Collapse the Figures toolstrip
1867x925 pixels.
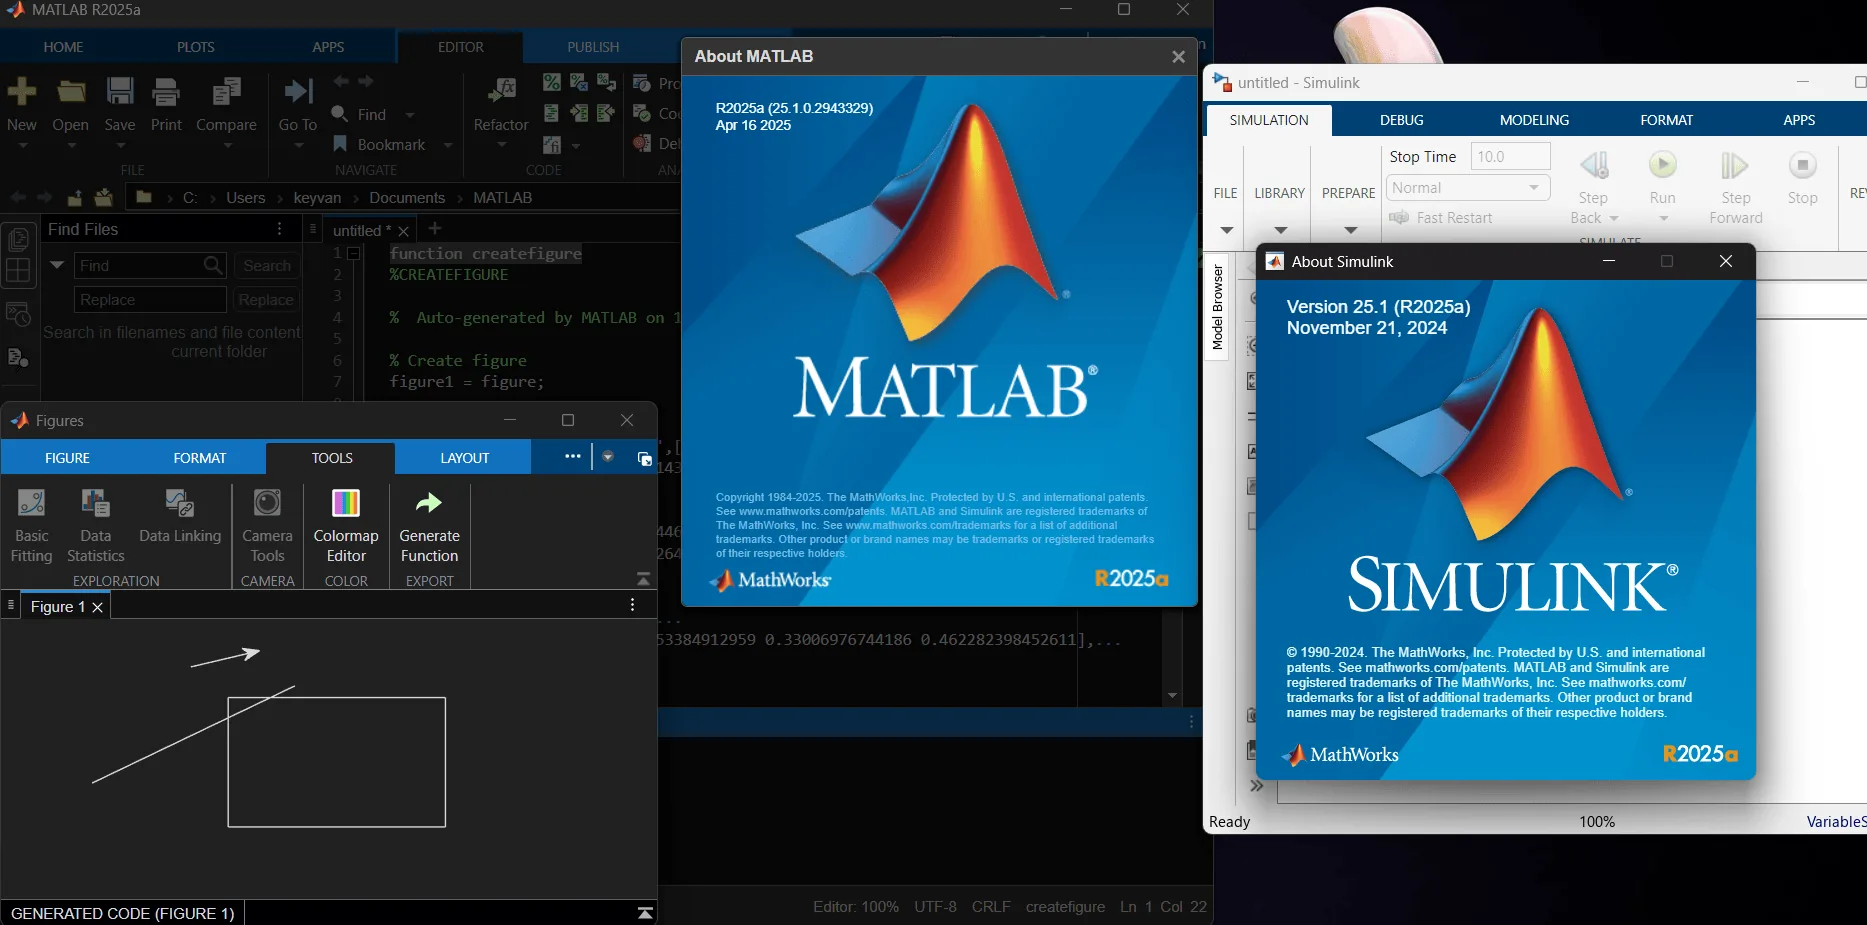(x=643, y=580)
